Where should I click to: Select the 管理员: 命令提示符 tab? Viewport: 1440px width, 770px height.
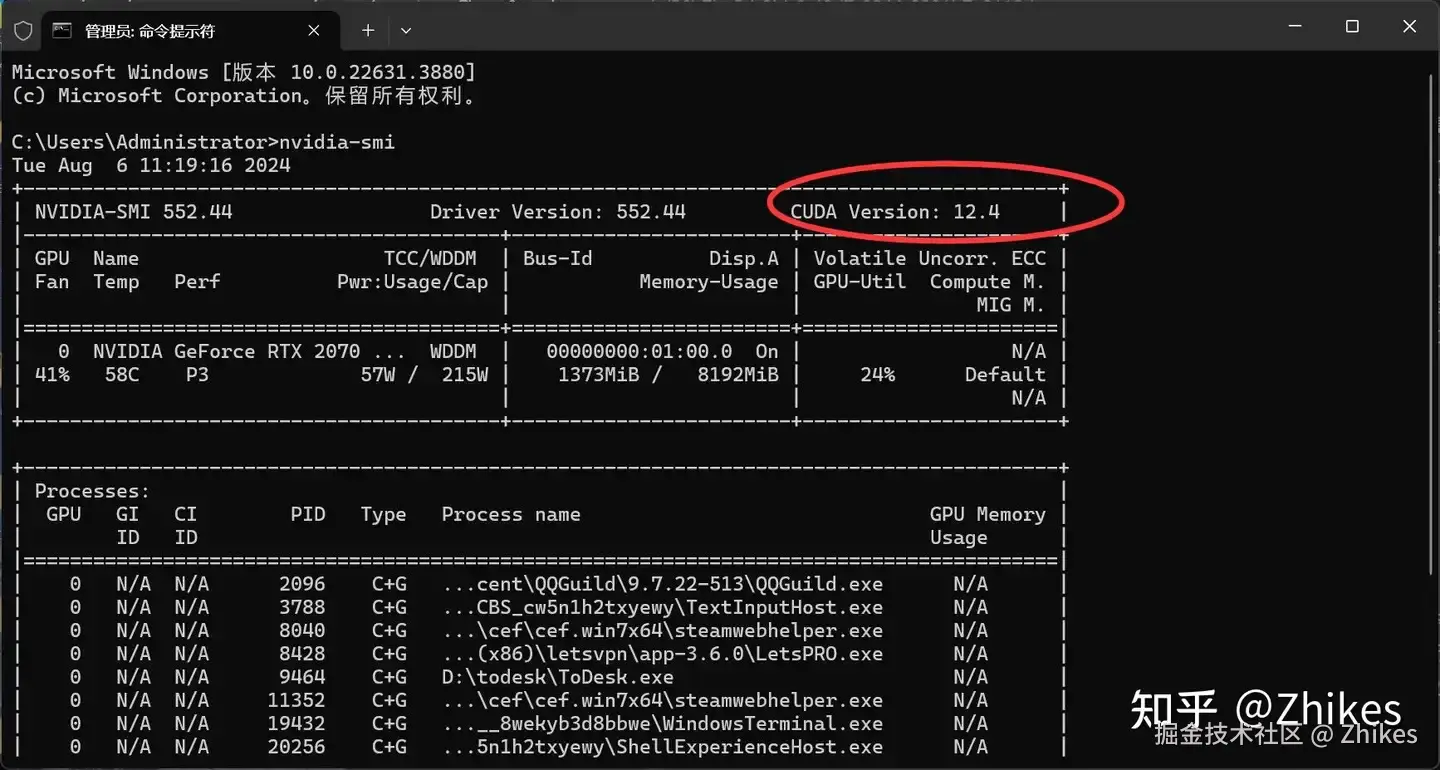coord(187,30)
